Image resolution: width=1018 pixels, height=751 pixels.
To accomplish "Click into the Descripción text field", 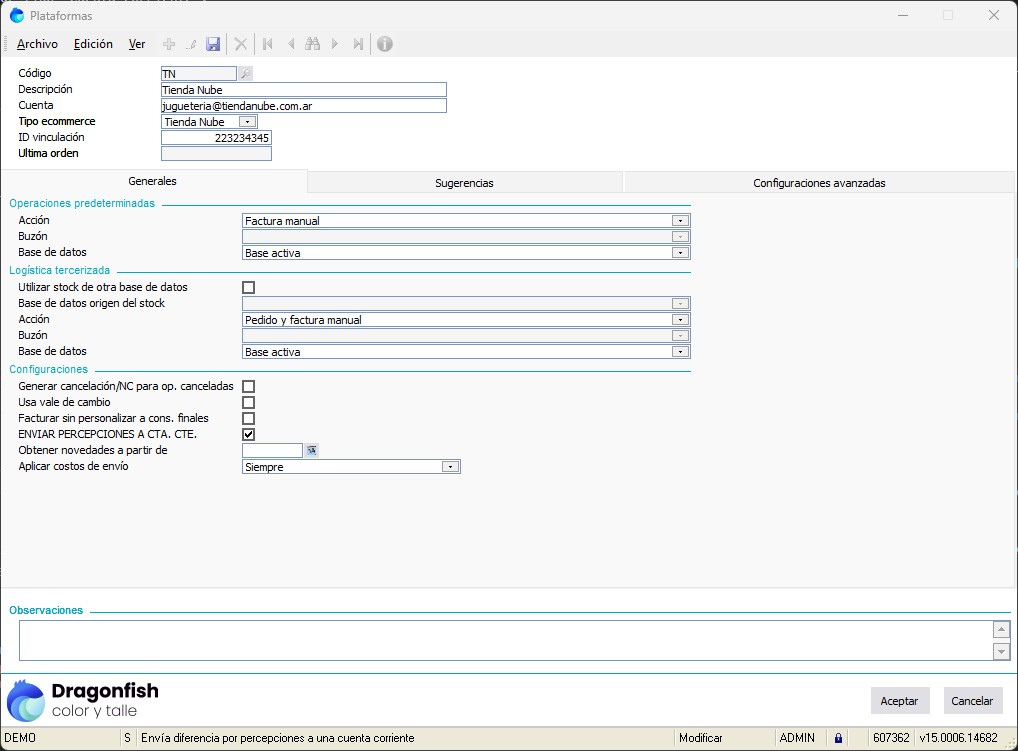I will pyautogui.click(x=303, y=89).
